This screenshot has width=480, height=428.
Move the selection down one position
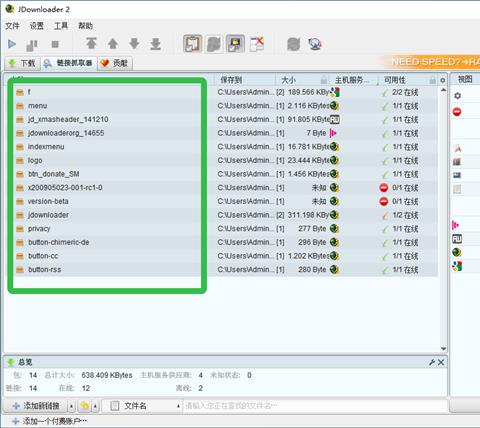[134, 44]
